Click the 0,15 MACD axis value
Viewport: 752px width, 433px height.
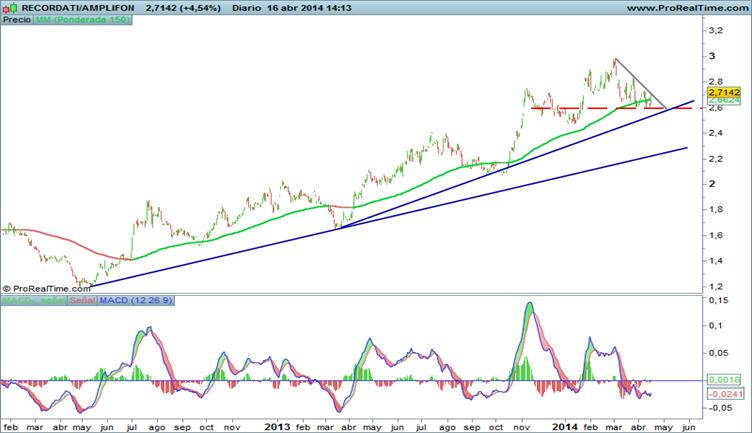718,300
